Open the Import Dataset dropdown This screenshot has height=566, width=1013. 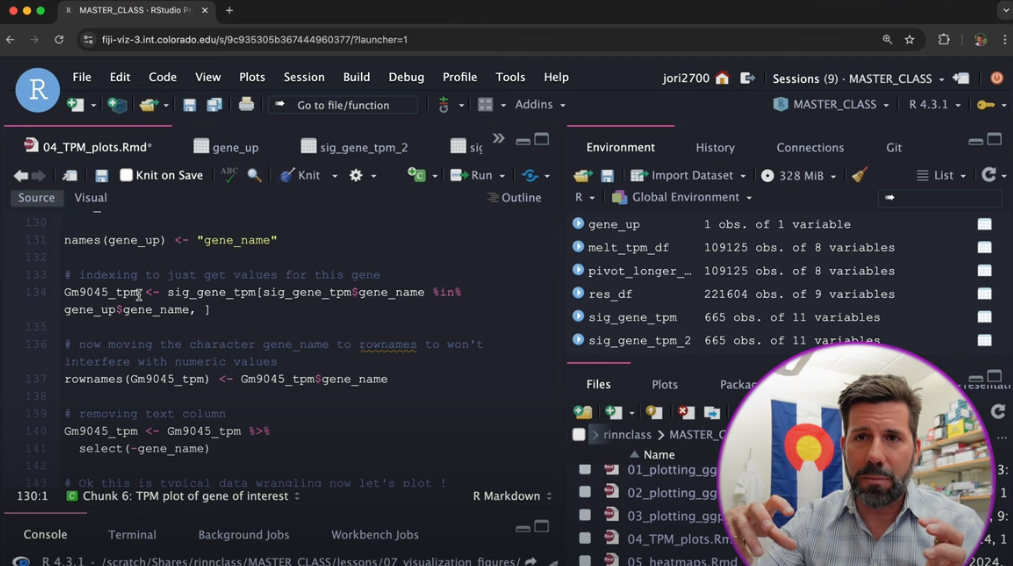pyautogui.click(x=688, y=175)
